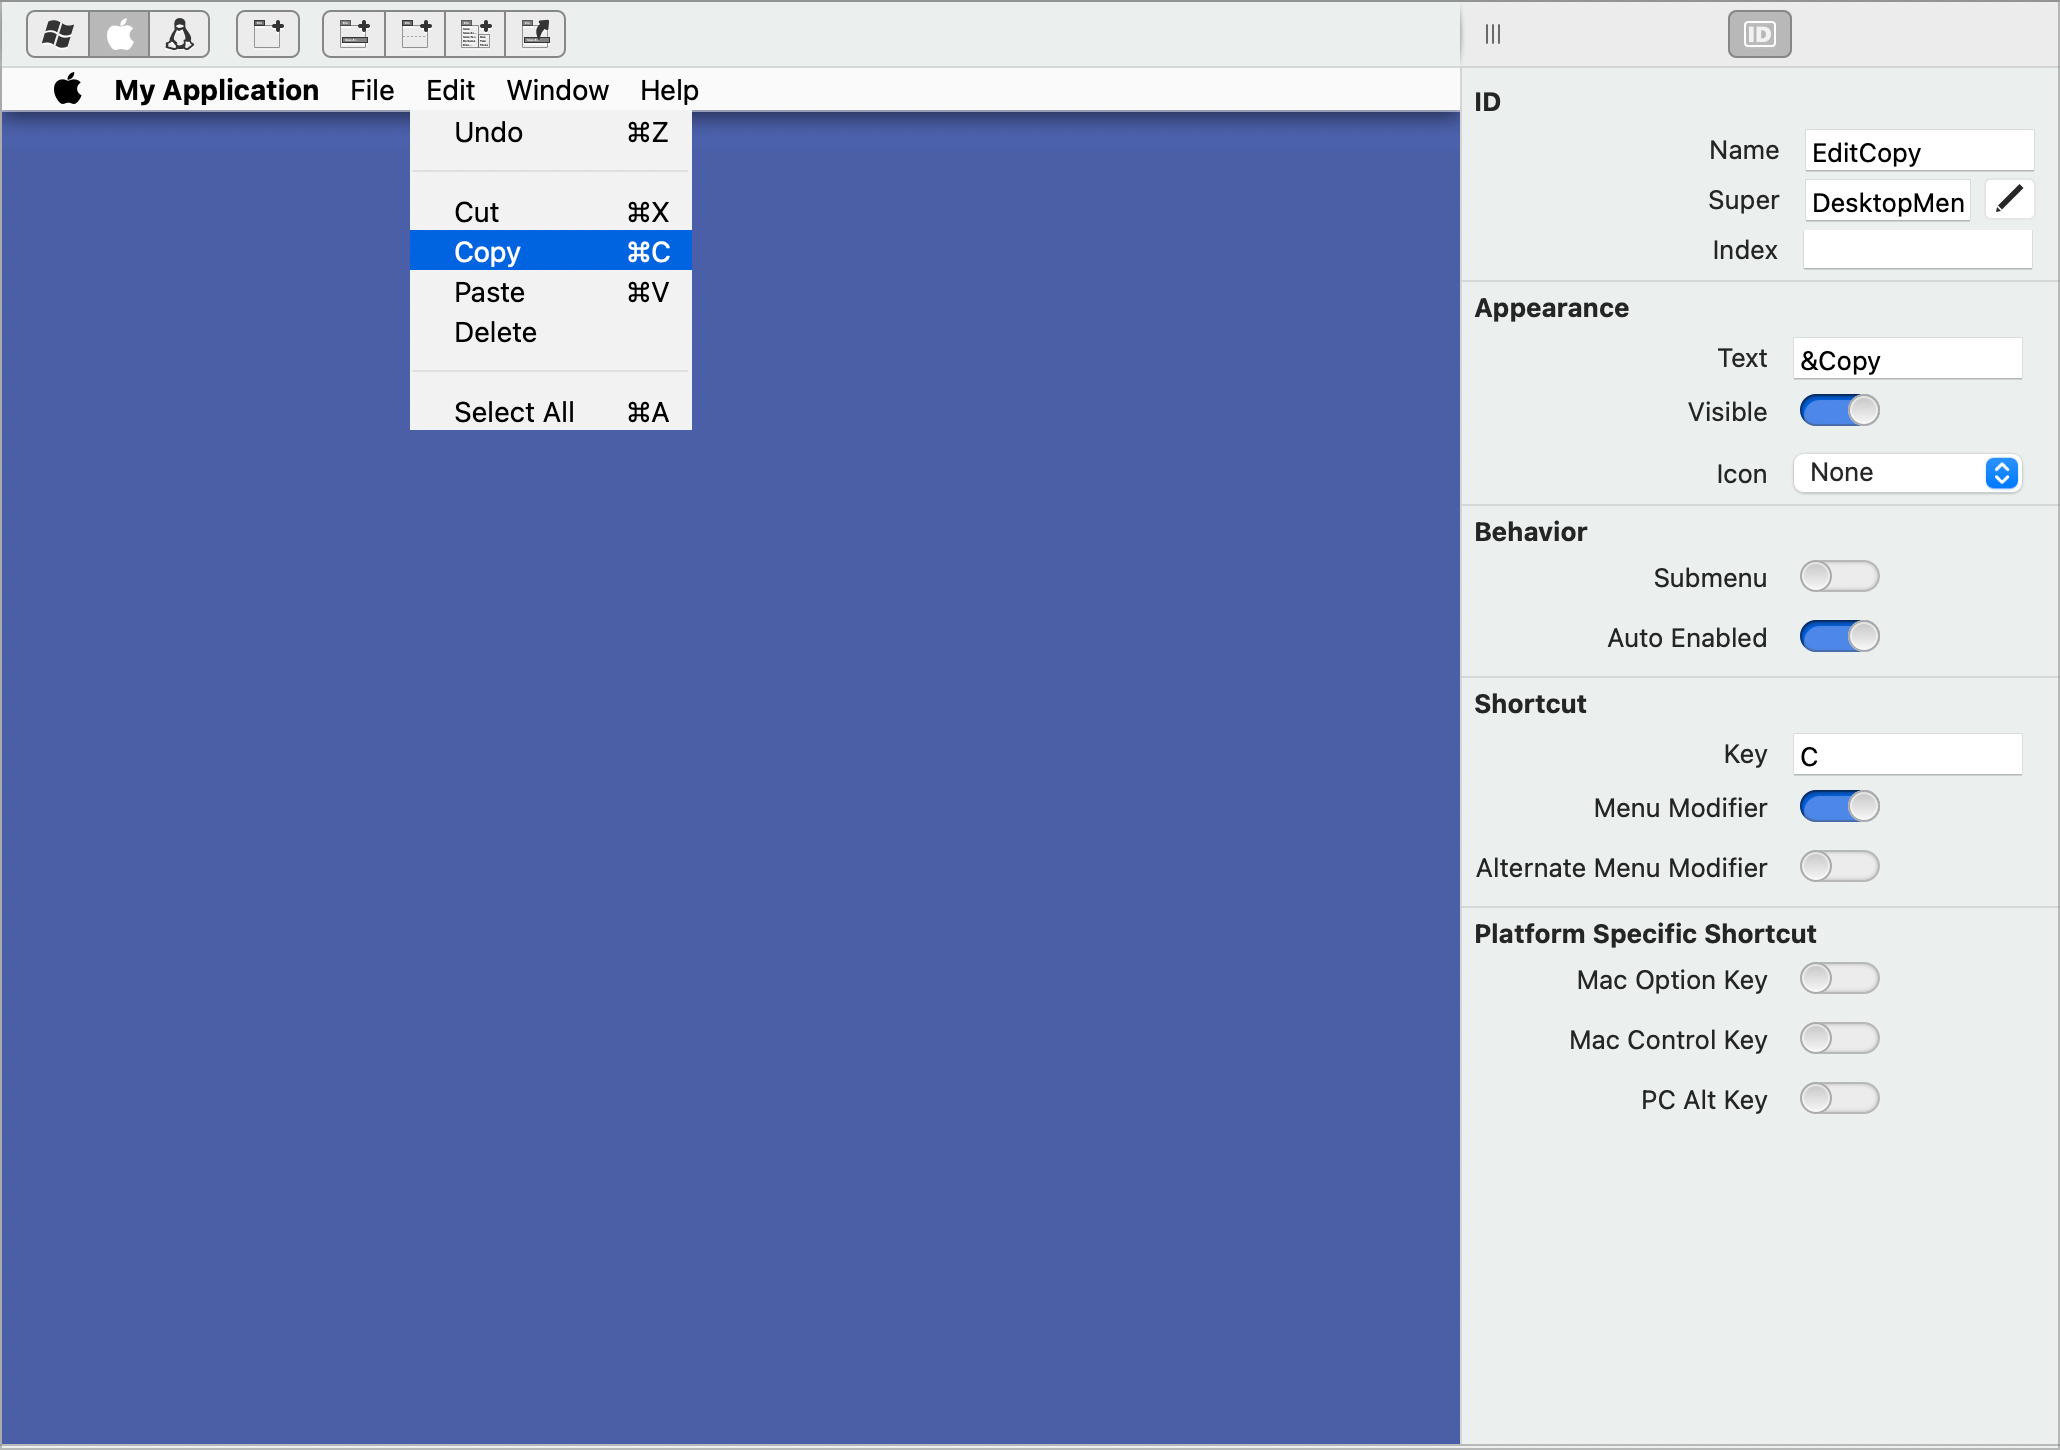Viewport: 2060px width, 1450px height.
Task: Enable the Submenu behavior toggle
Action: (x=1839, y=576)
